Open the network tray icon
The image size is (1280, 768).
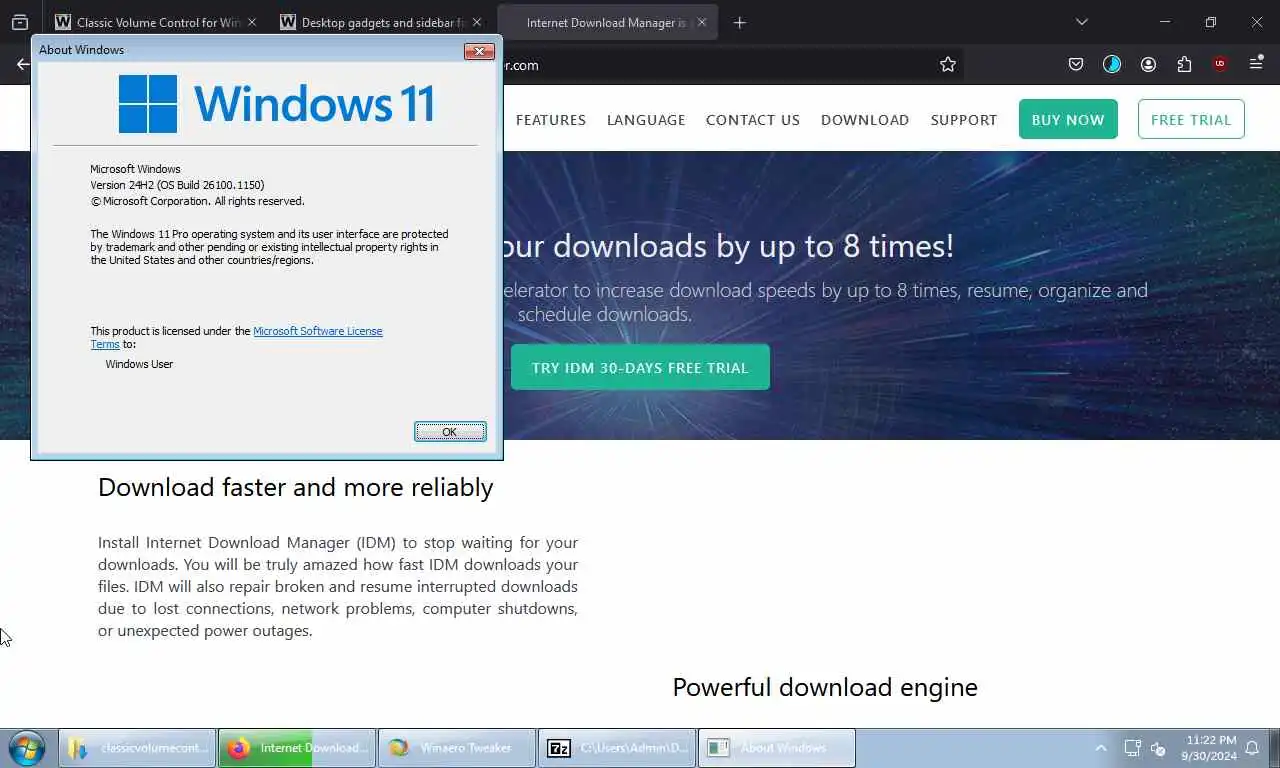click(x=1132, y=748)
